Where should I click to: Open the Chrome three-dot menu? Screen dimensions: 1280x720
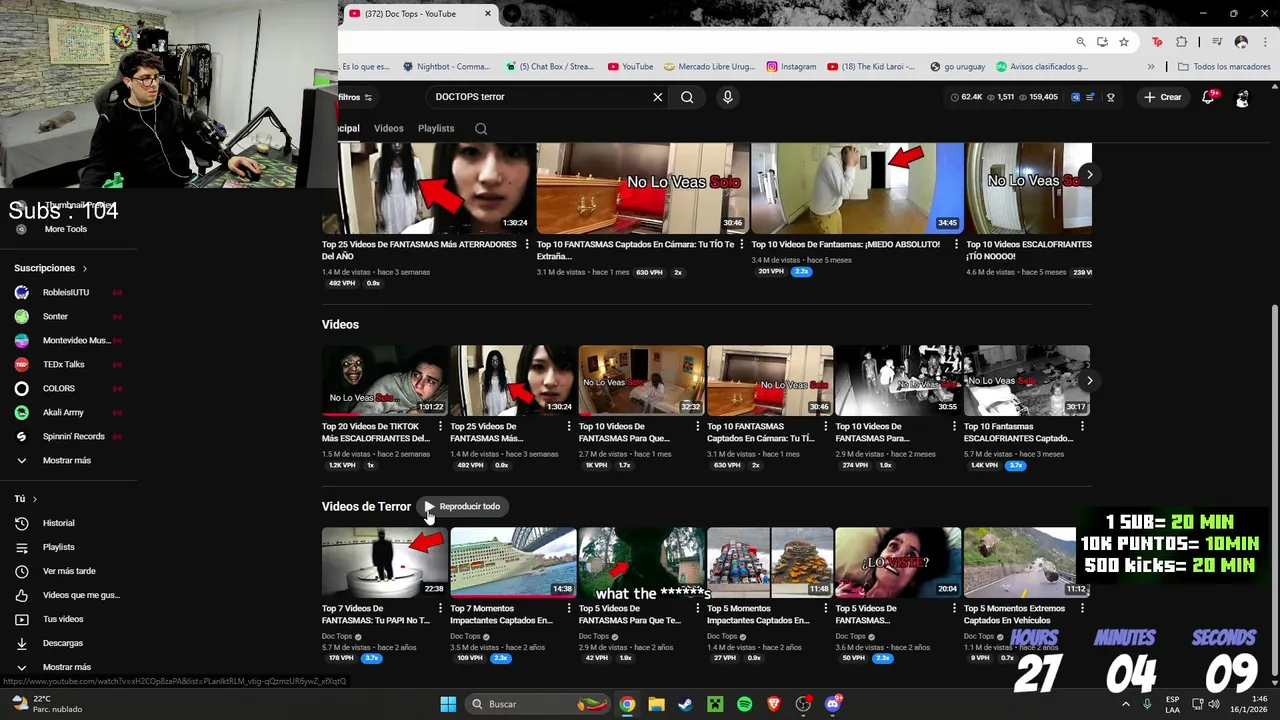(1263, 42)
